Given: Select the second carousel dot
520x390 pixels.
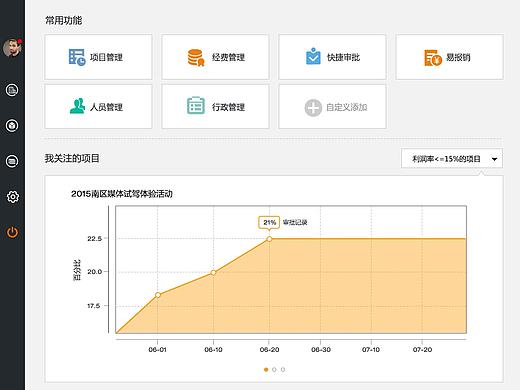Looking at the screenshot, I should pyautogui.click(x=274, y=369).
